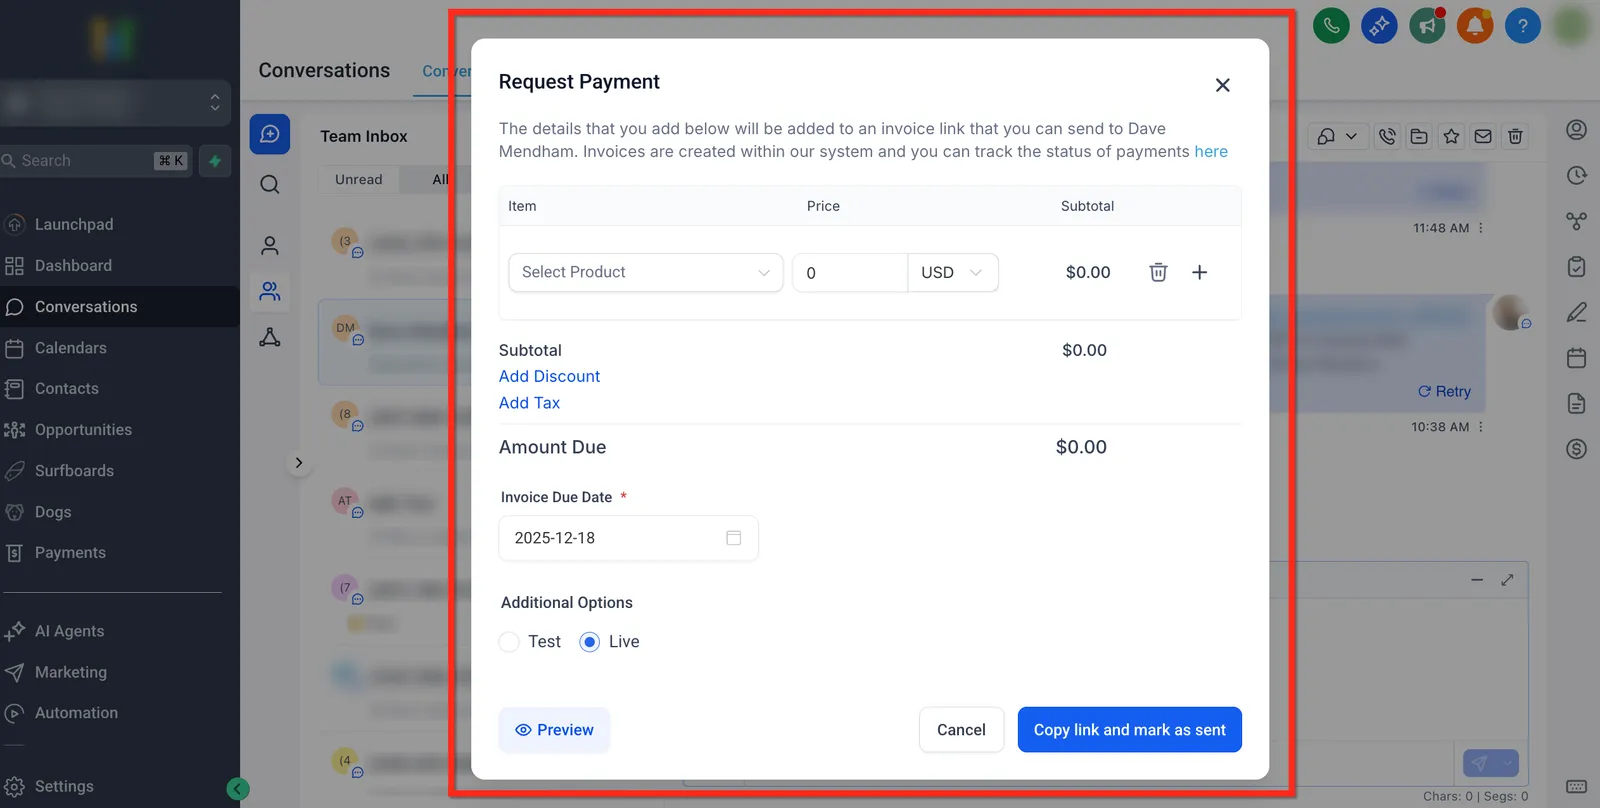Click the new conversation compose icon
The image size is (1600, 808).
click(270, 134)
